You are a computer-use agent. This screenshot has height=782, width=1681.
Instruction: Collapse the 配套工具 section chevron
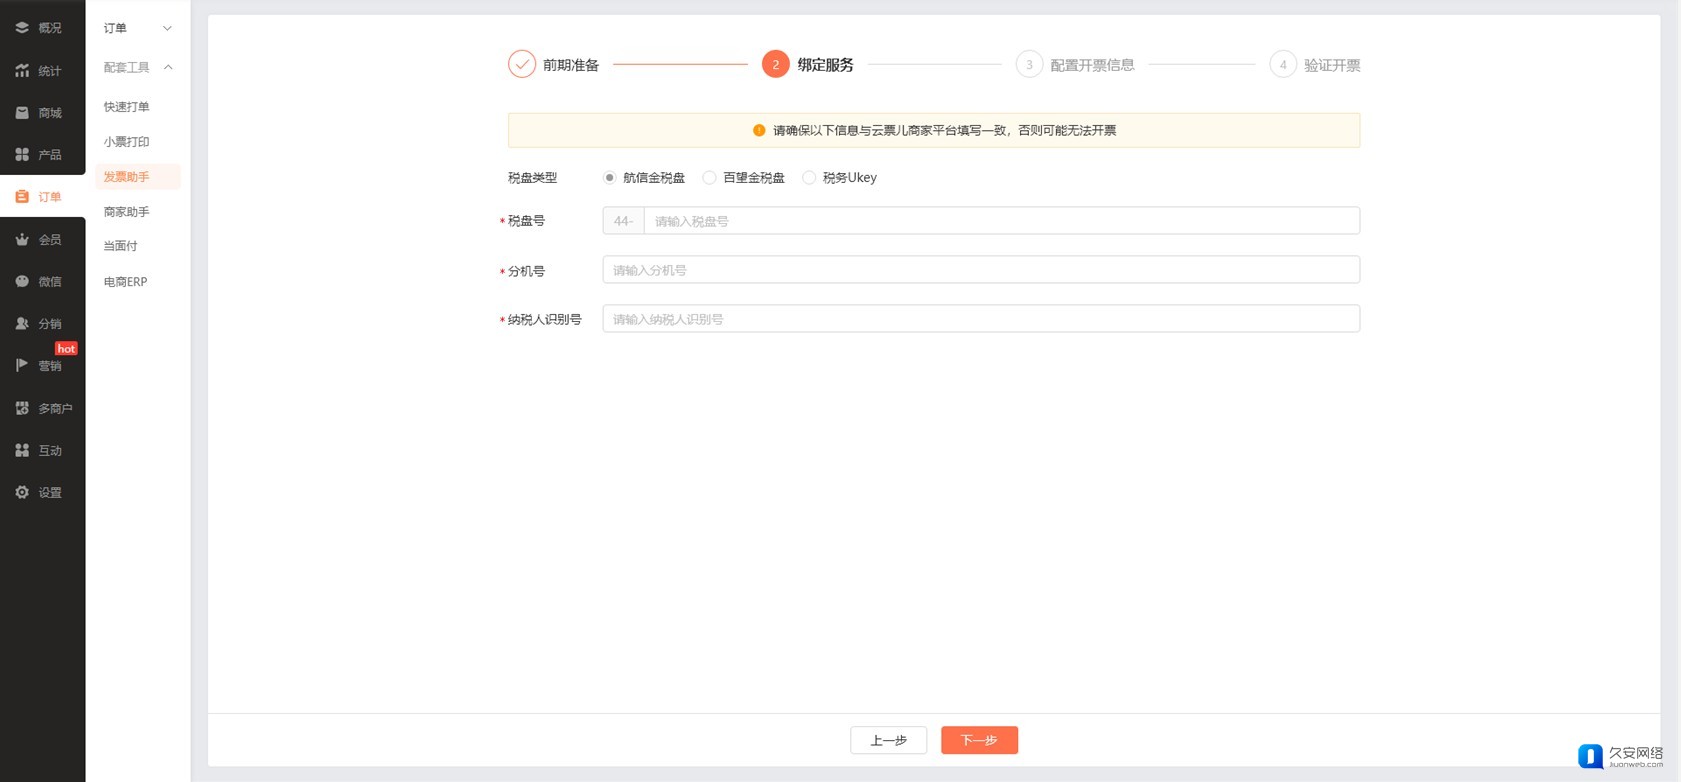(168, 67)
